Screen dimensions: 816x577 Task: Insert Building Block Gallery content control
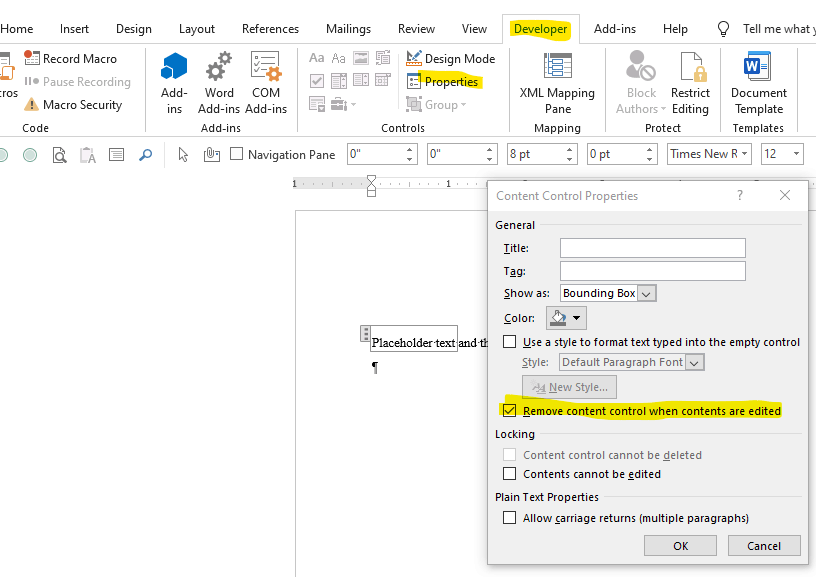(383, 58)
